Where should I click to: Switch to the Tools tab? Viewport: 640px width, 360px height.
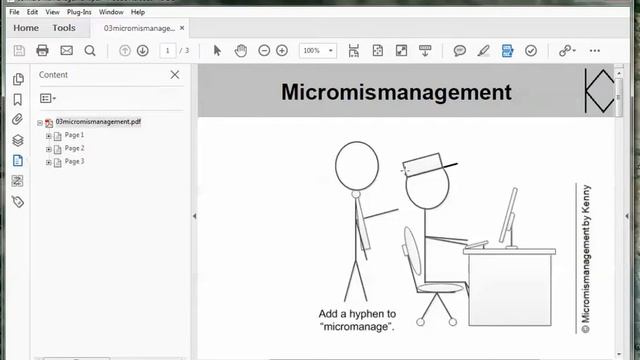64,28
